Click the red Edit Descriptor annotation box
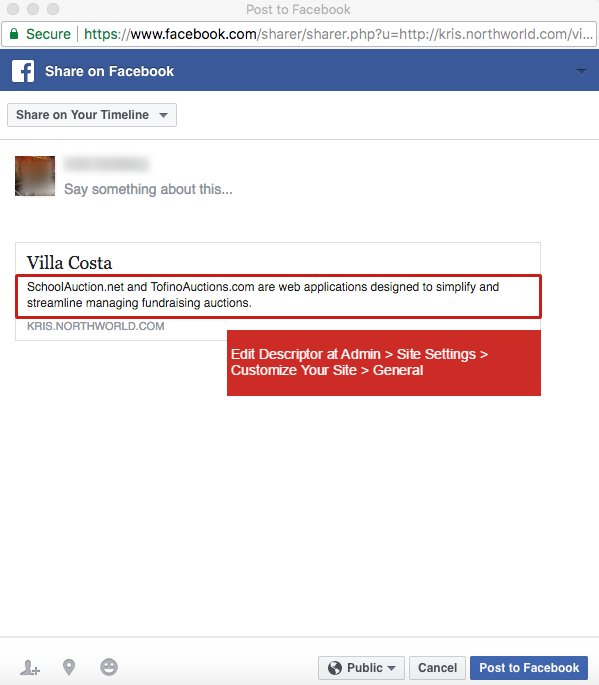Image resolution: width=599 pixels, height=685 pixels. coord(384,363)
